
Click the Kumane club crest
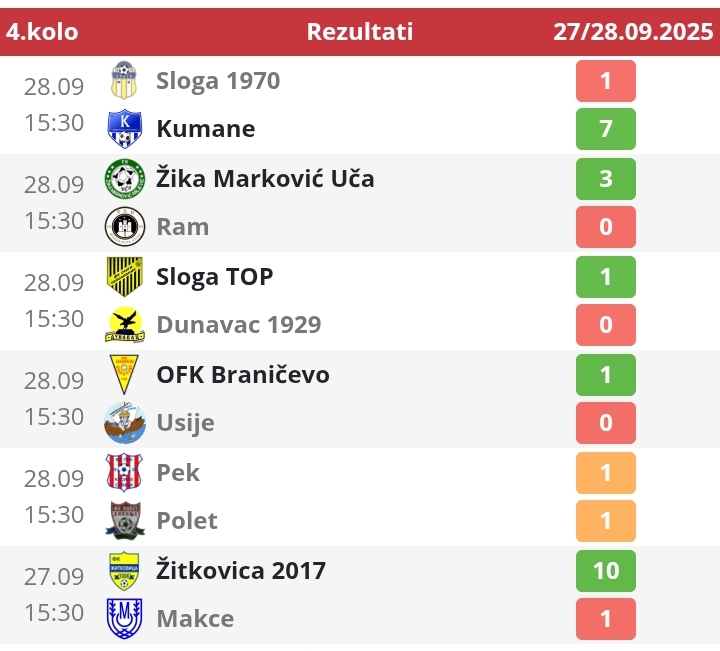pos(125,129)
